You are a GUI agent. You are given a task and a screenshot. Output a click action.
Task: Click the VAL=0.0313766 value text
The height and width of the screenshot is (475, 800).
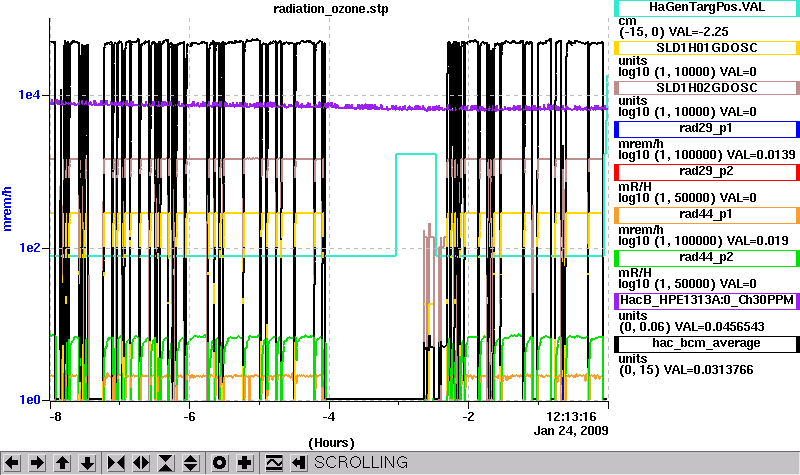[708, 369]
